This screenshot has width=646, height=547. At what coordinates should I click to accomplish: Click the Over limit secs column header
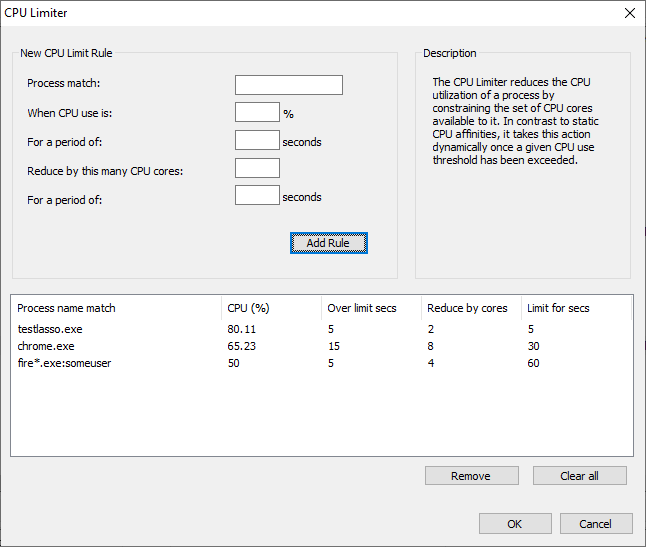pos(370,308)
